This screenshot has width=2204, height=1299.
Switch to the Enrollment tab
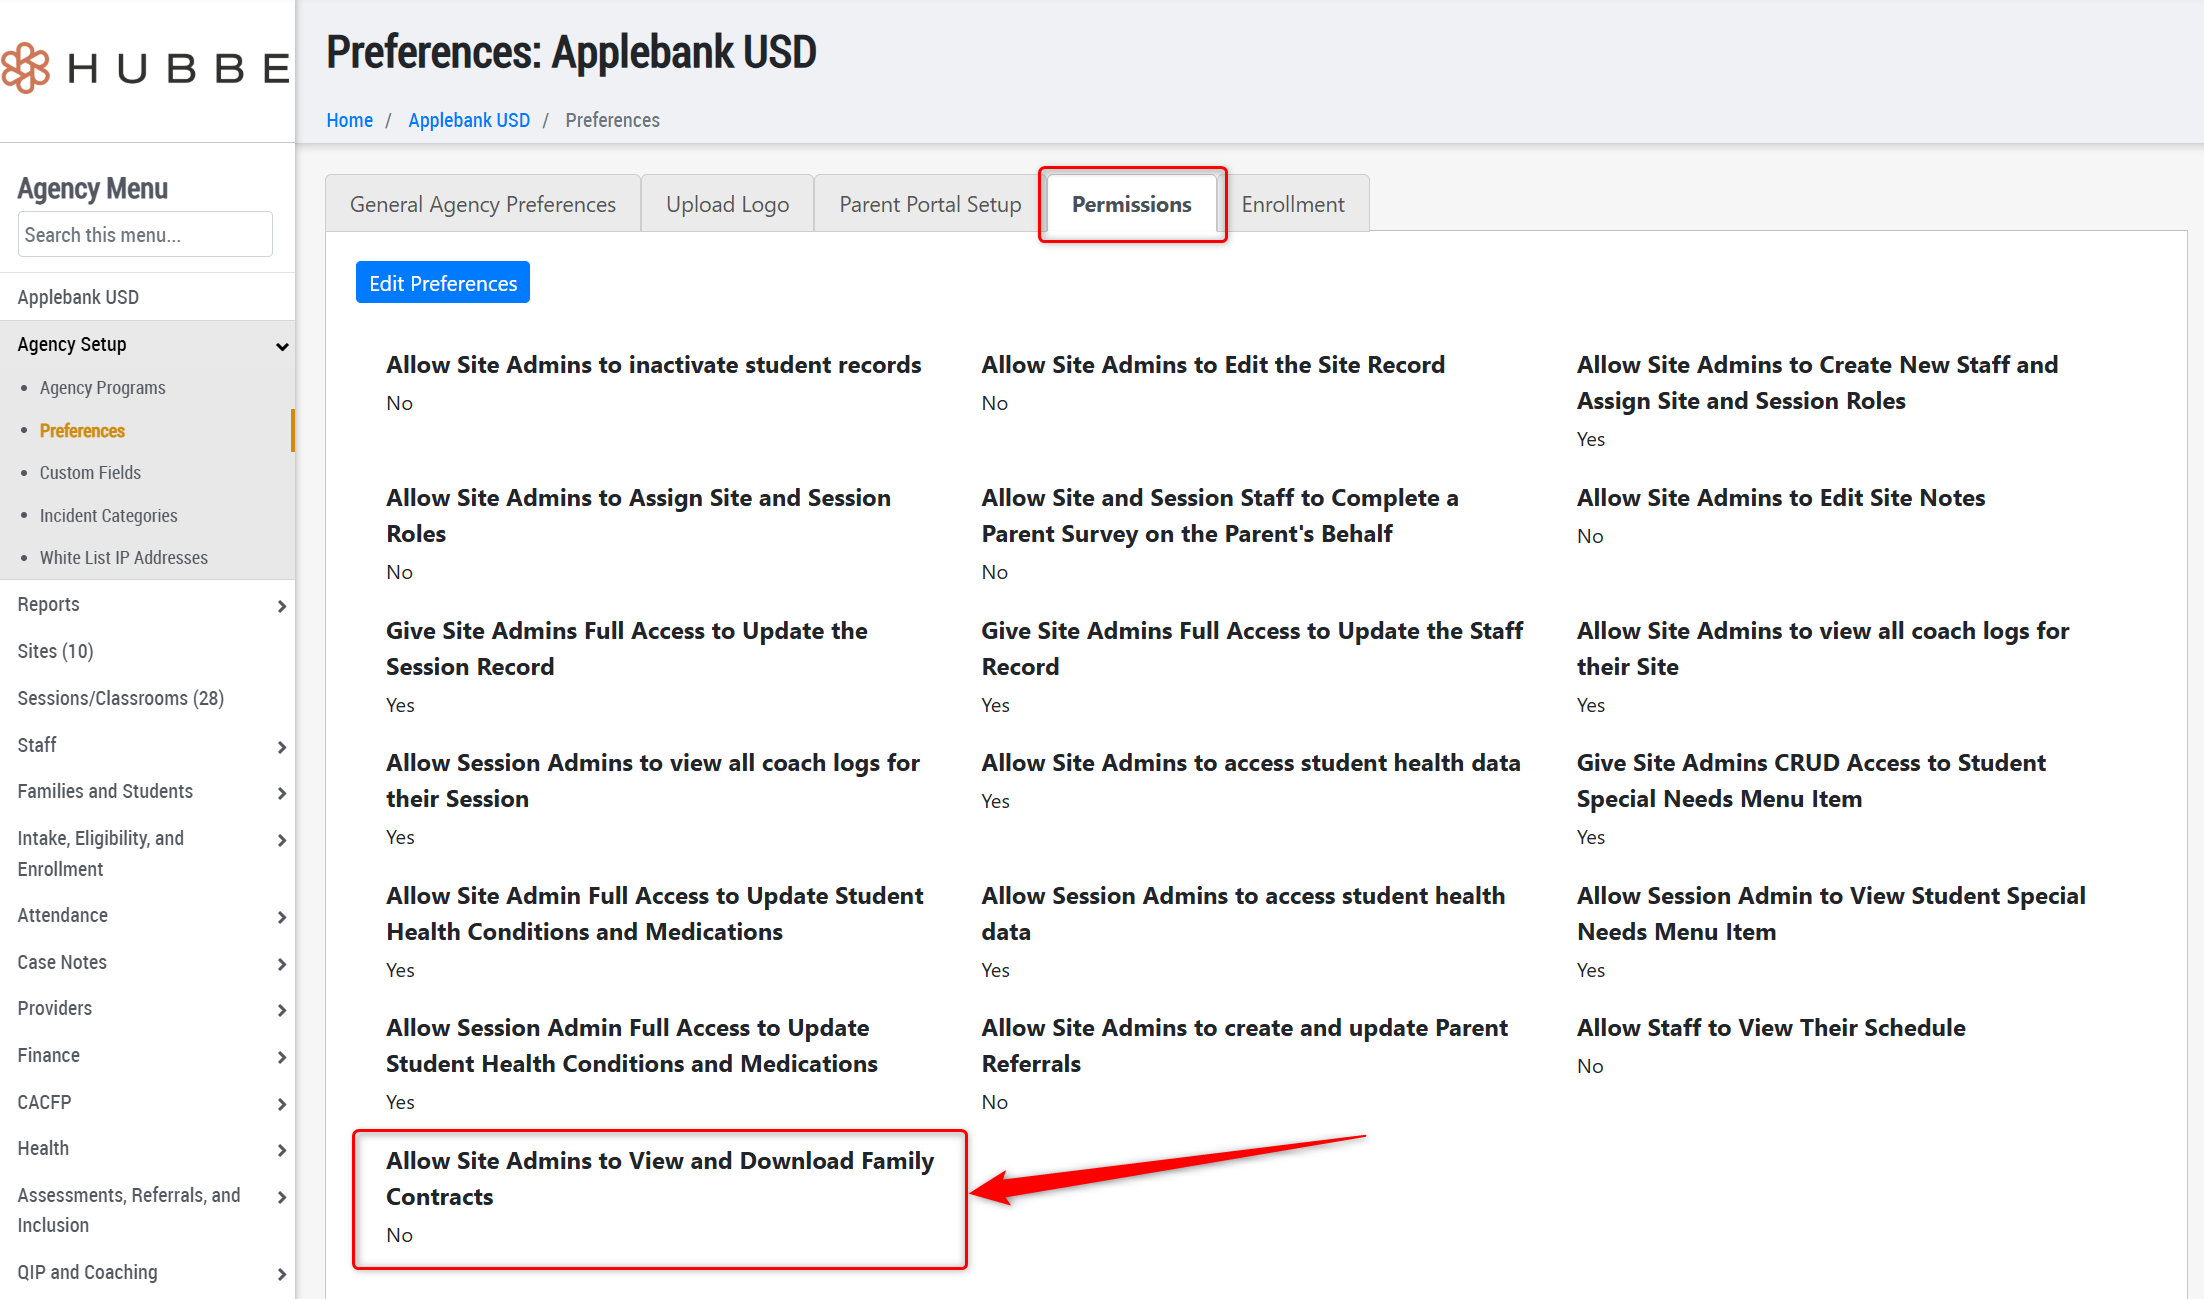click(x=1292, y=204)
